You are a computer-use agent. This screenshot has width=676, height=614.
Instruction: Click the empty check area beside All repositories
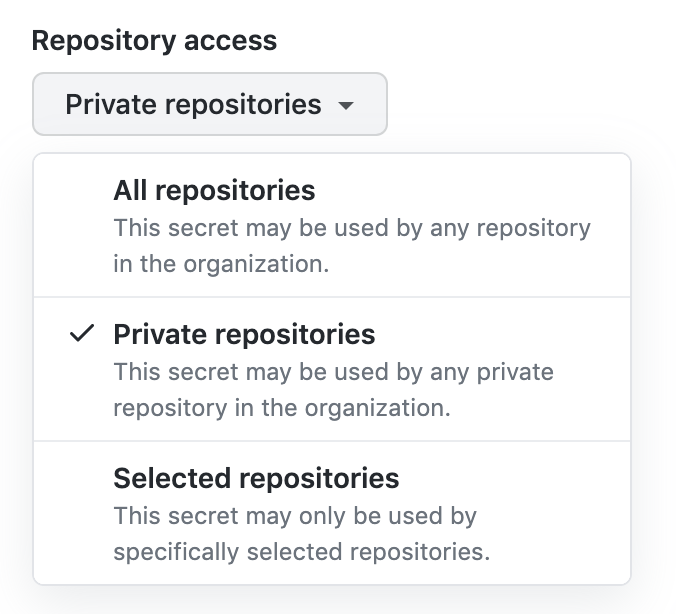[x=82, y=190]
